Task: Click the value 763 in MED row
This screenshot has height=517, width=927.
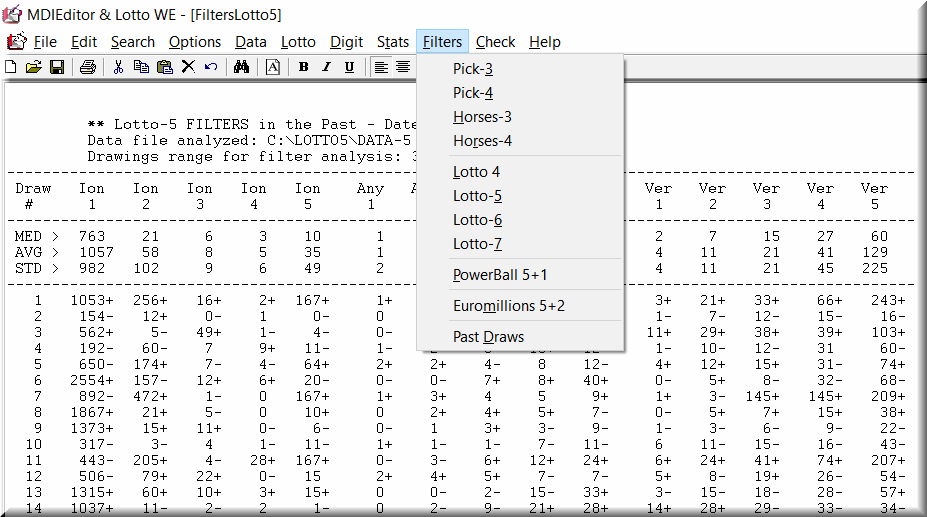Action: coord(92,237)
